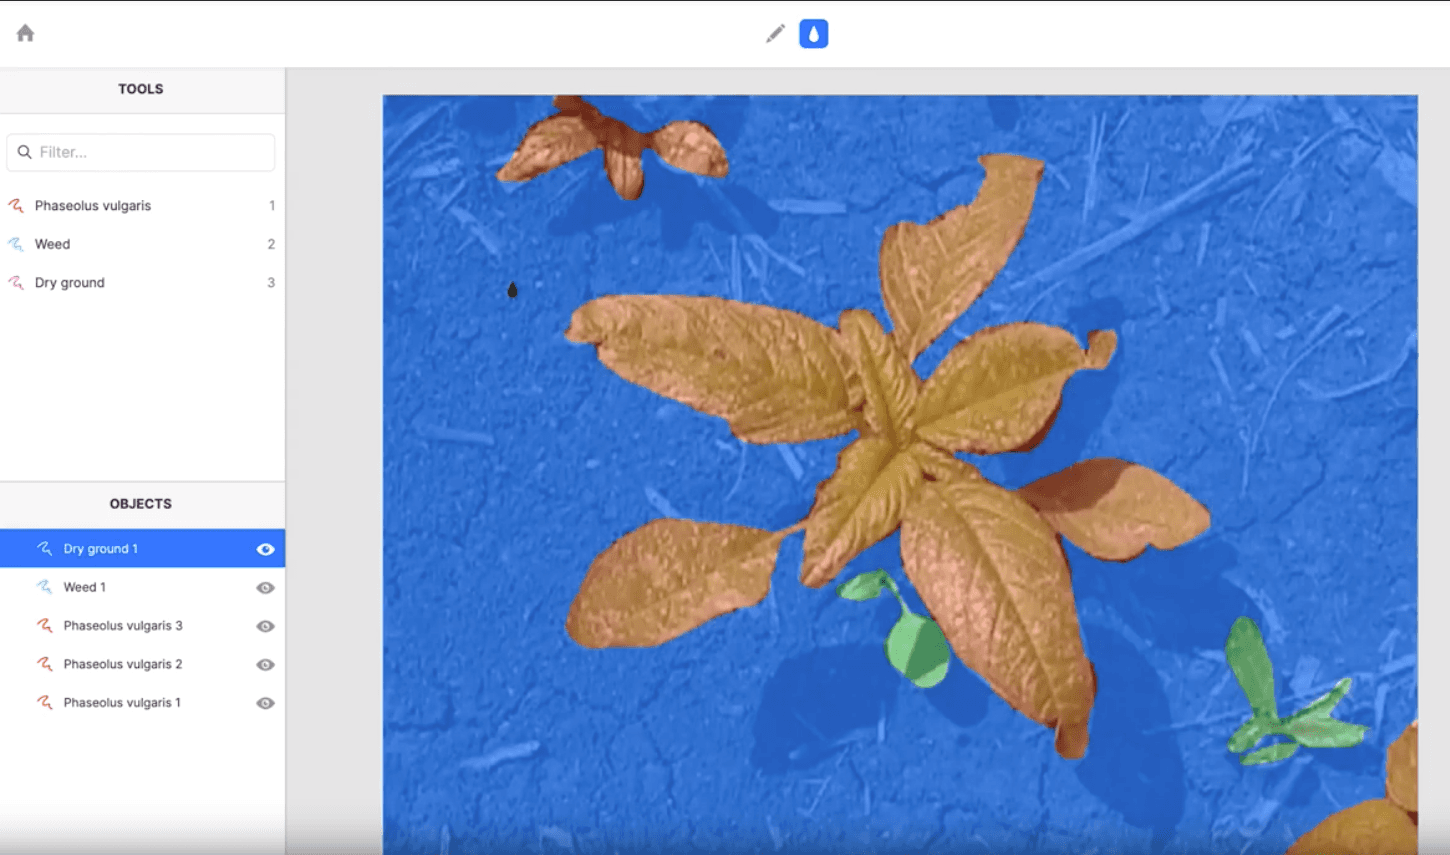Click the small black unmasked spot on the ground
This screenshot has height=855, width=1450.
point(512,290)
